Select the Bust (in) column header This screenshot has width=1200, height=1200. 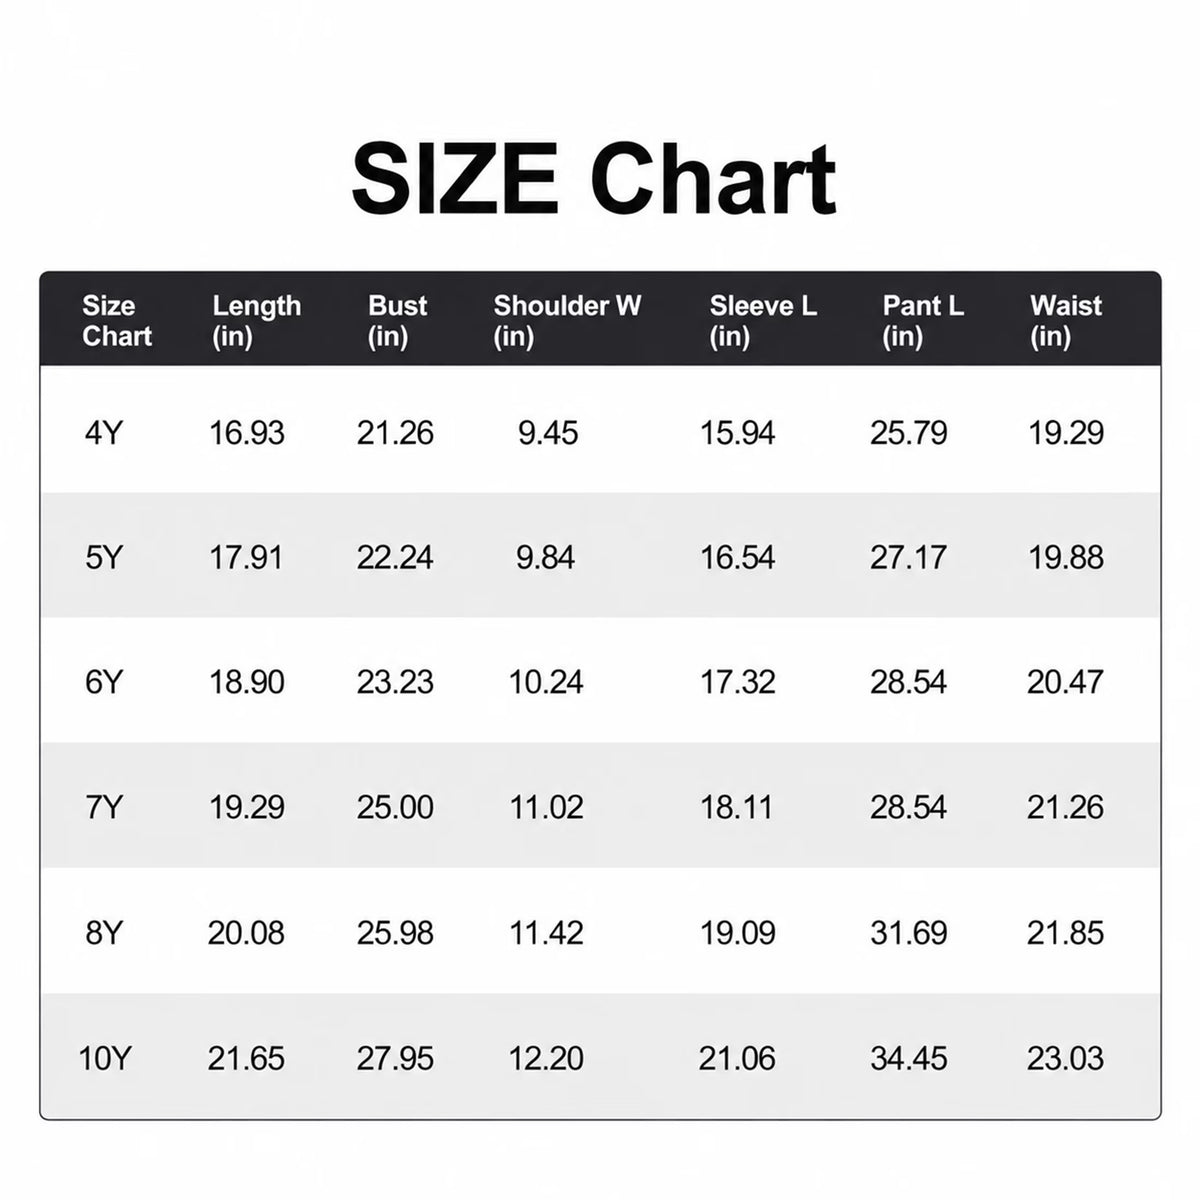pyautogui.click(x=397, y=321)
